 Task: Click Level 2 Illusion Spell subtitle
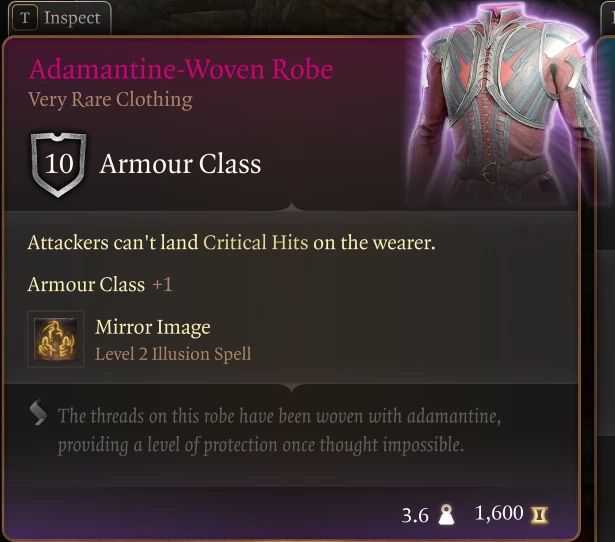click(173, 354)
